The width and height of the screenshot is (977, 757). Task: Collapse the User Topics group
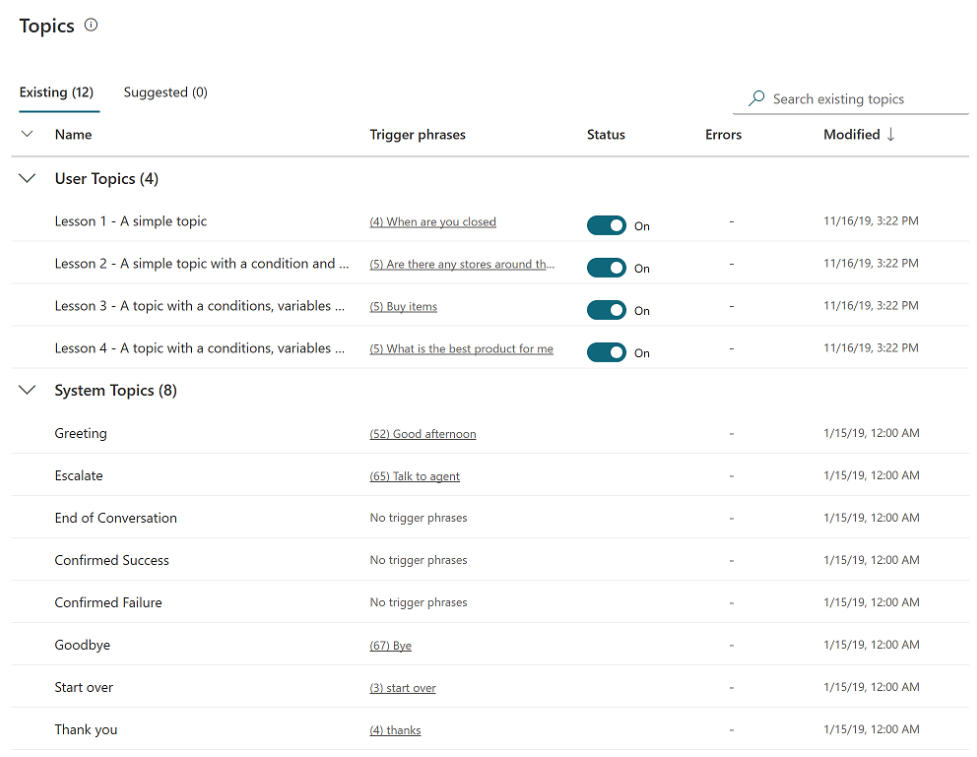point(27,178)
